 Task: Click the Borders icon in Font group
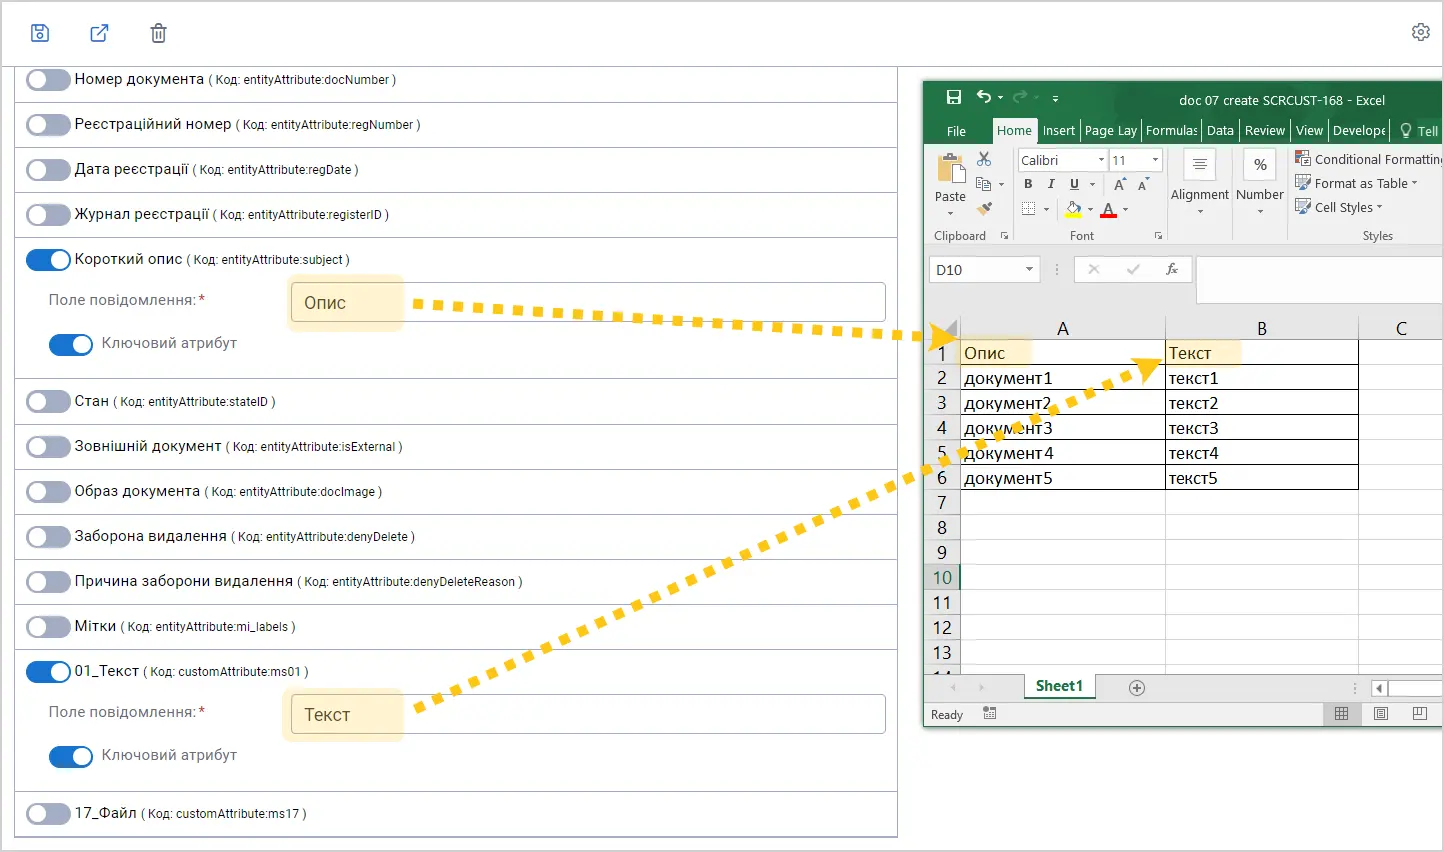click(1028, 209)
